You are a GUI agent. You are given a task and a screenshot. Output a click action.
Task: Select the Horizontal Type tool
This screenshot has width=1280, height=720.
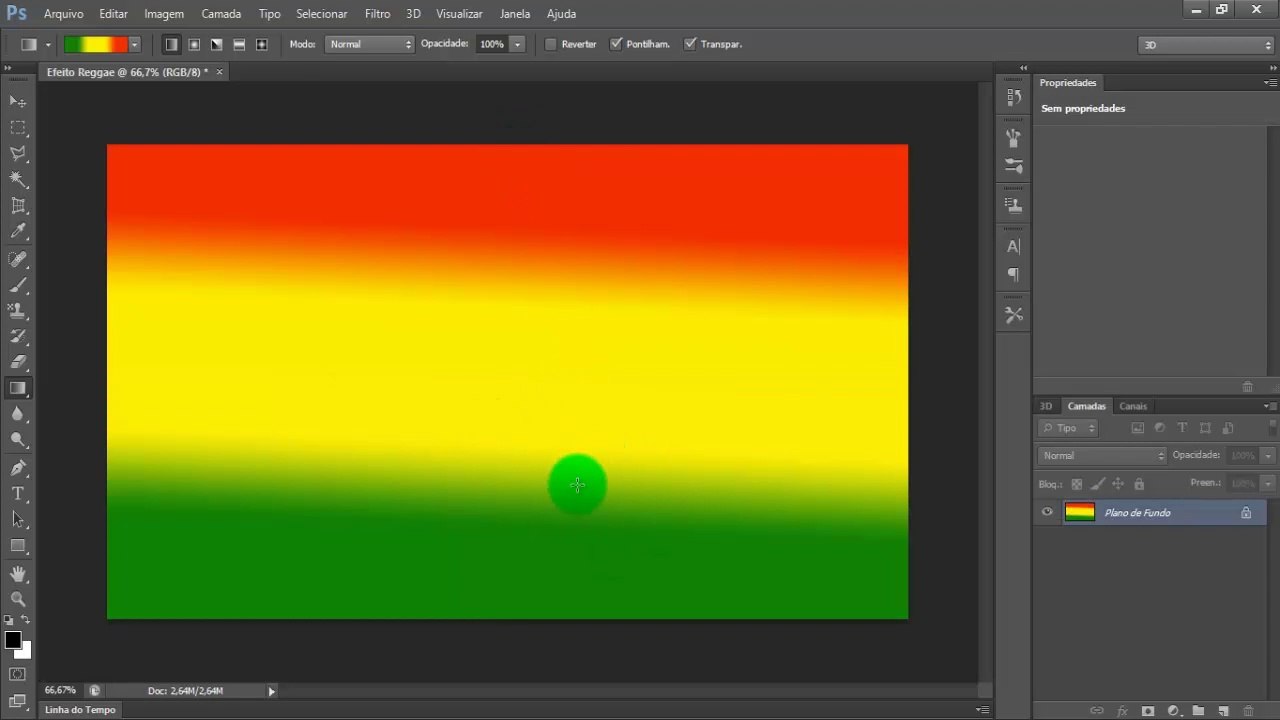tap(18, 494)
